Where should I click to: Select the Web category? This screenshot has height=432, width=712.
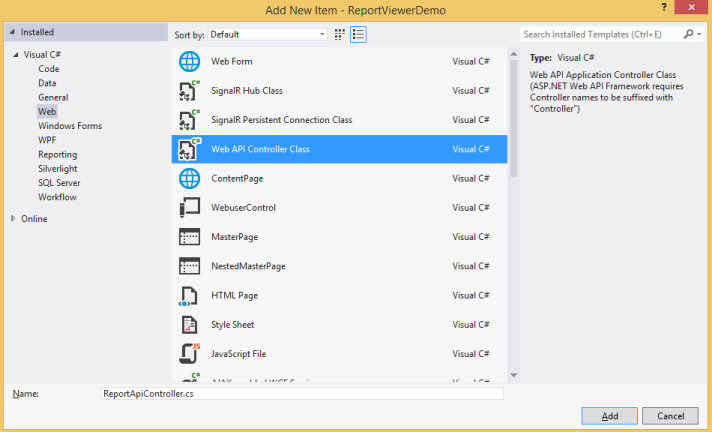(x=47, y=112)
